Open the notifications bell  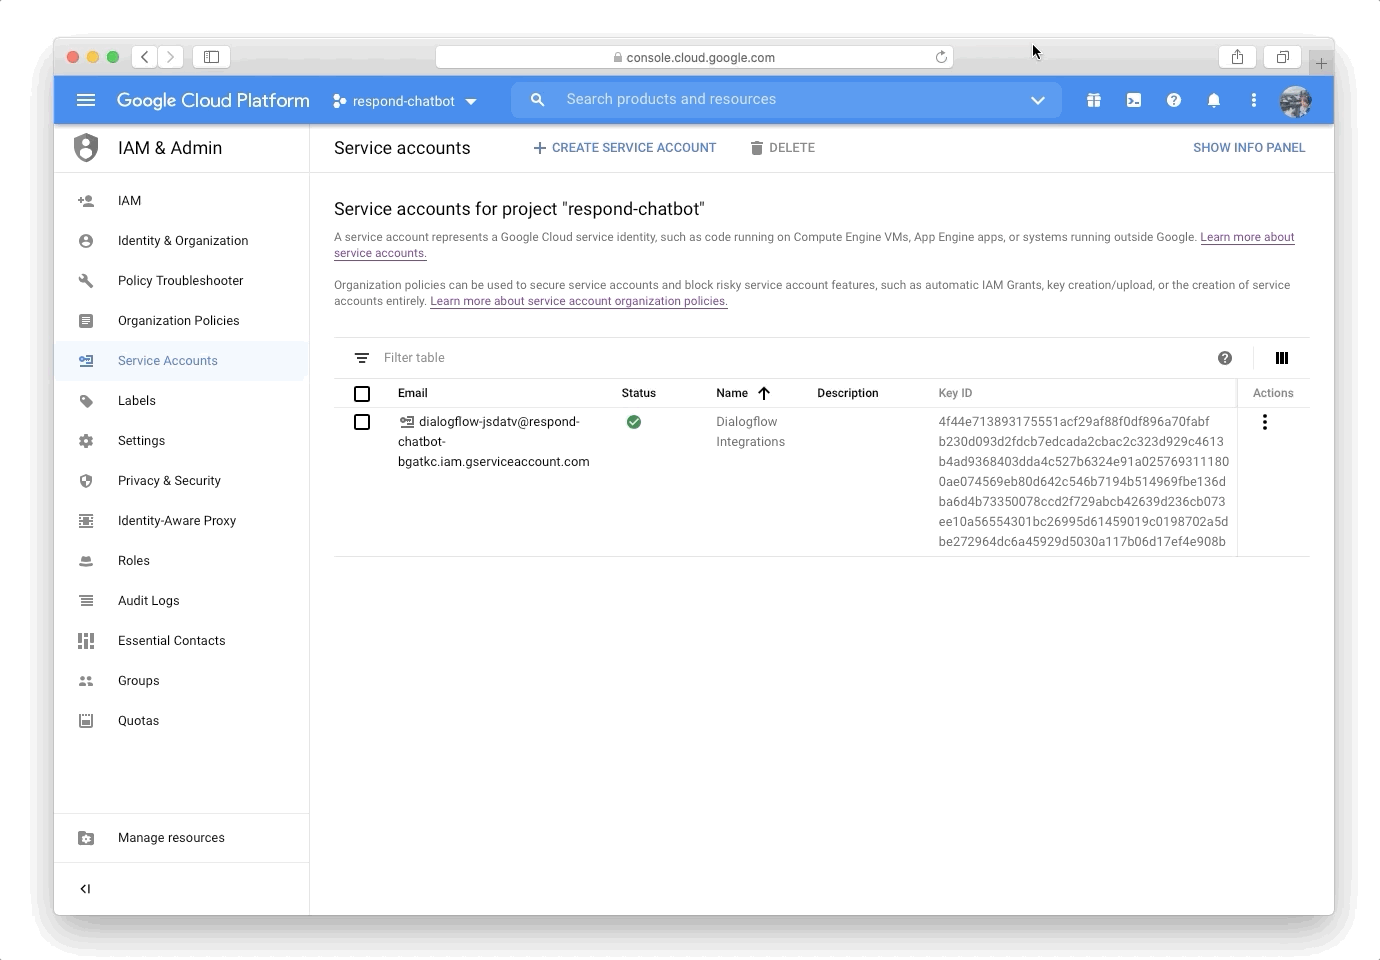click(1214, 100)
